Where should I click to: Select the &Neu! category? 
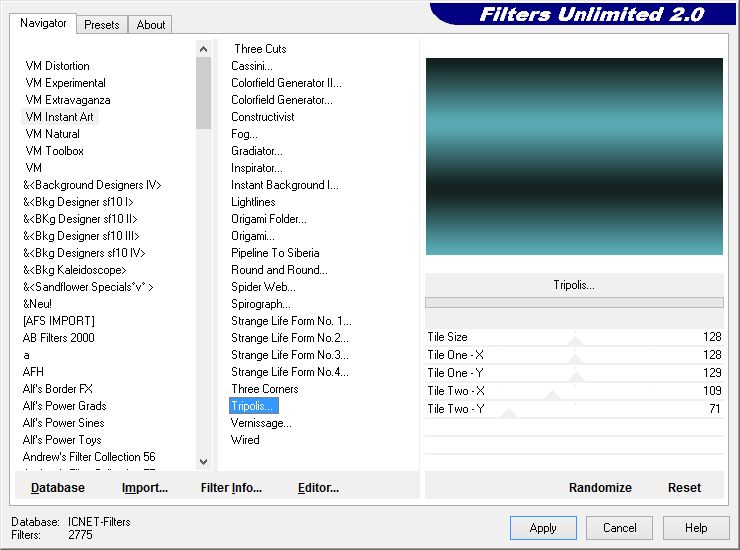tap(37, 304)
